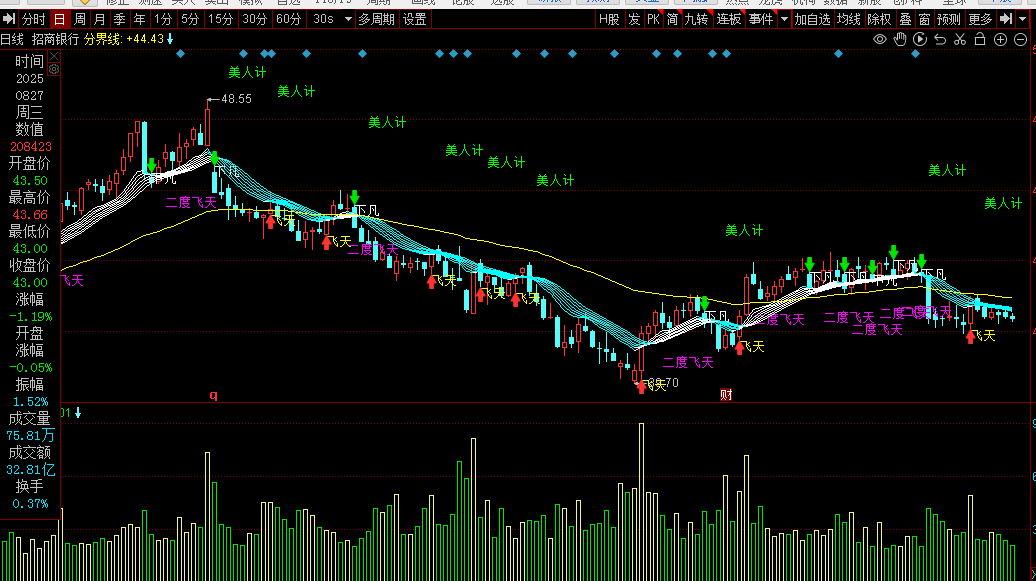This screenshot has height=581, width=1036.
Task: Expand the period dropdown after 30s
Action: pos(348,19)
